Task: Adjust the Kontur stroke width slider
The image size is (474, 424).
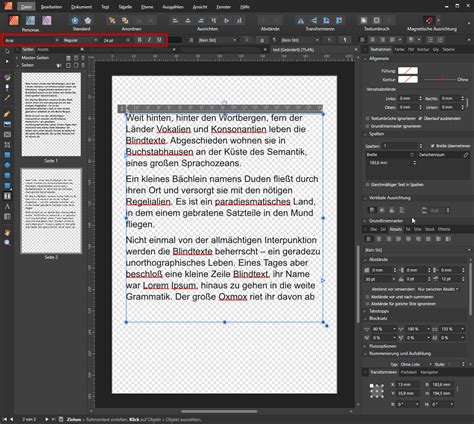Action: coord(439,80)
